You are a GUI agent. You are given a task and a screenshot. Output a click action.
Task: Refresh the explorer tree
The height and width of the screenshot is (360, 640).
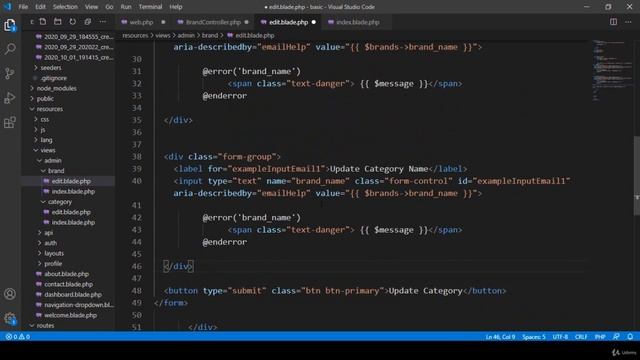72,22
